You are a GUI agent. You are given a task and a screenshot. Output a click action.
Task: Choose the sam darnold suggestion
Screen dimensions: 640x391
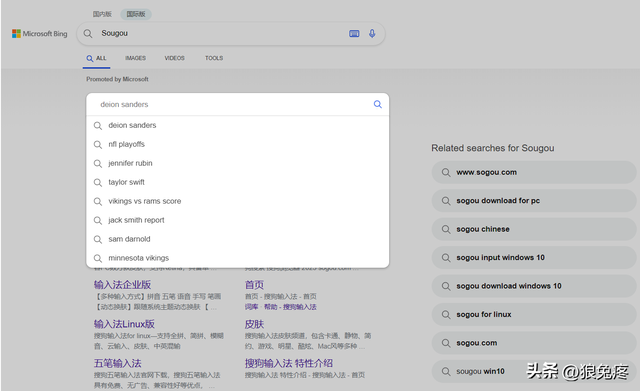(x=238, y=239)
